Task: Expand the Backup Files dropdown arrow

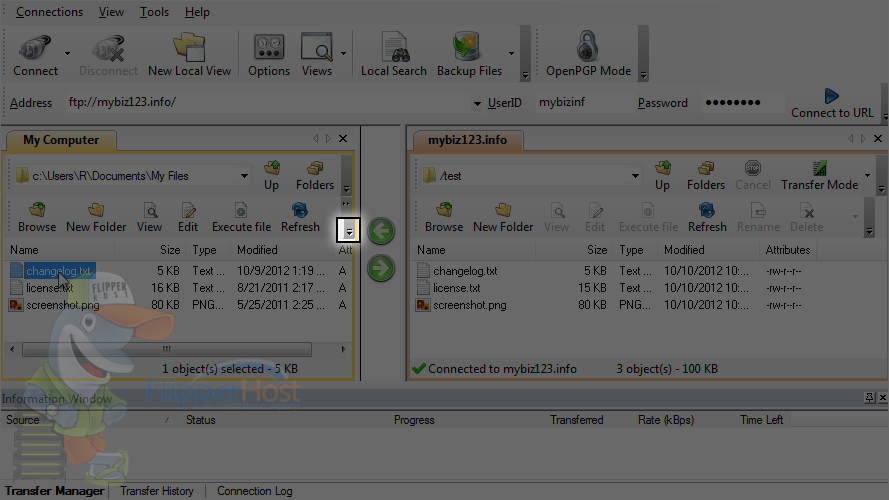Action: pyautogui.click(x=511, y=53)
